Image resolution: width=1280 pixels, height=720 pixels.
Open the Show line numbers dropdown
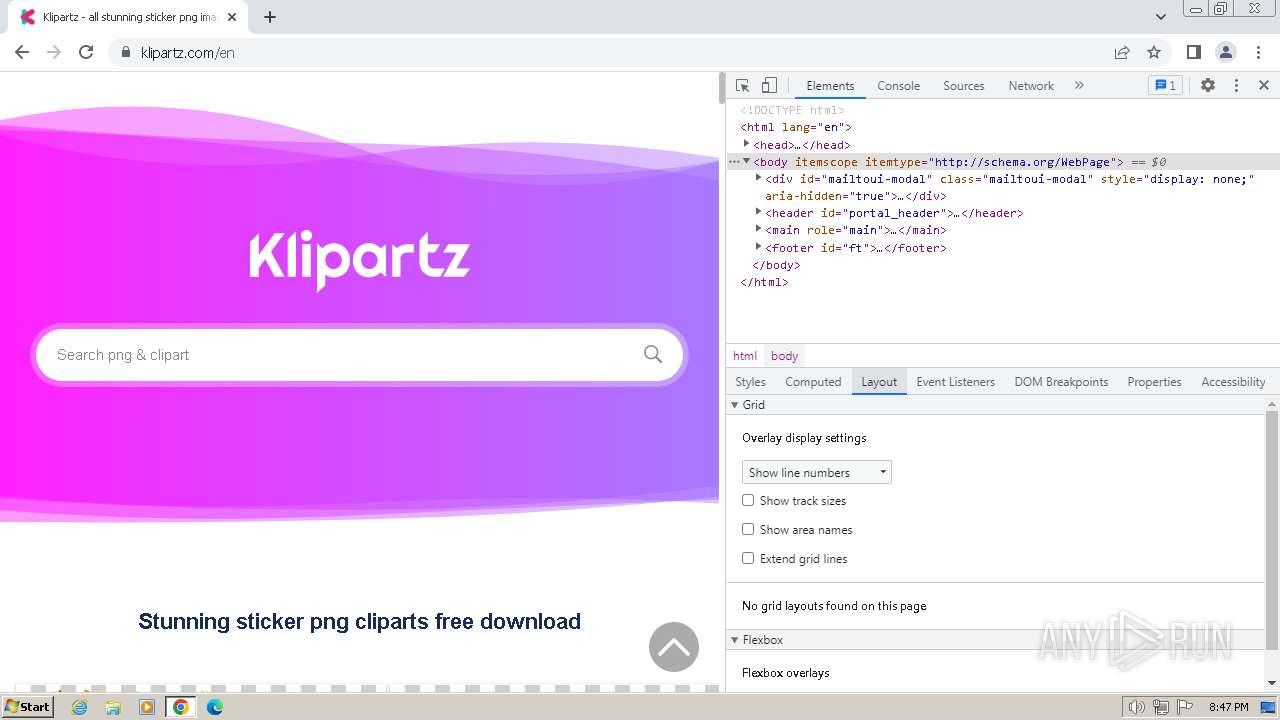816,472
